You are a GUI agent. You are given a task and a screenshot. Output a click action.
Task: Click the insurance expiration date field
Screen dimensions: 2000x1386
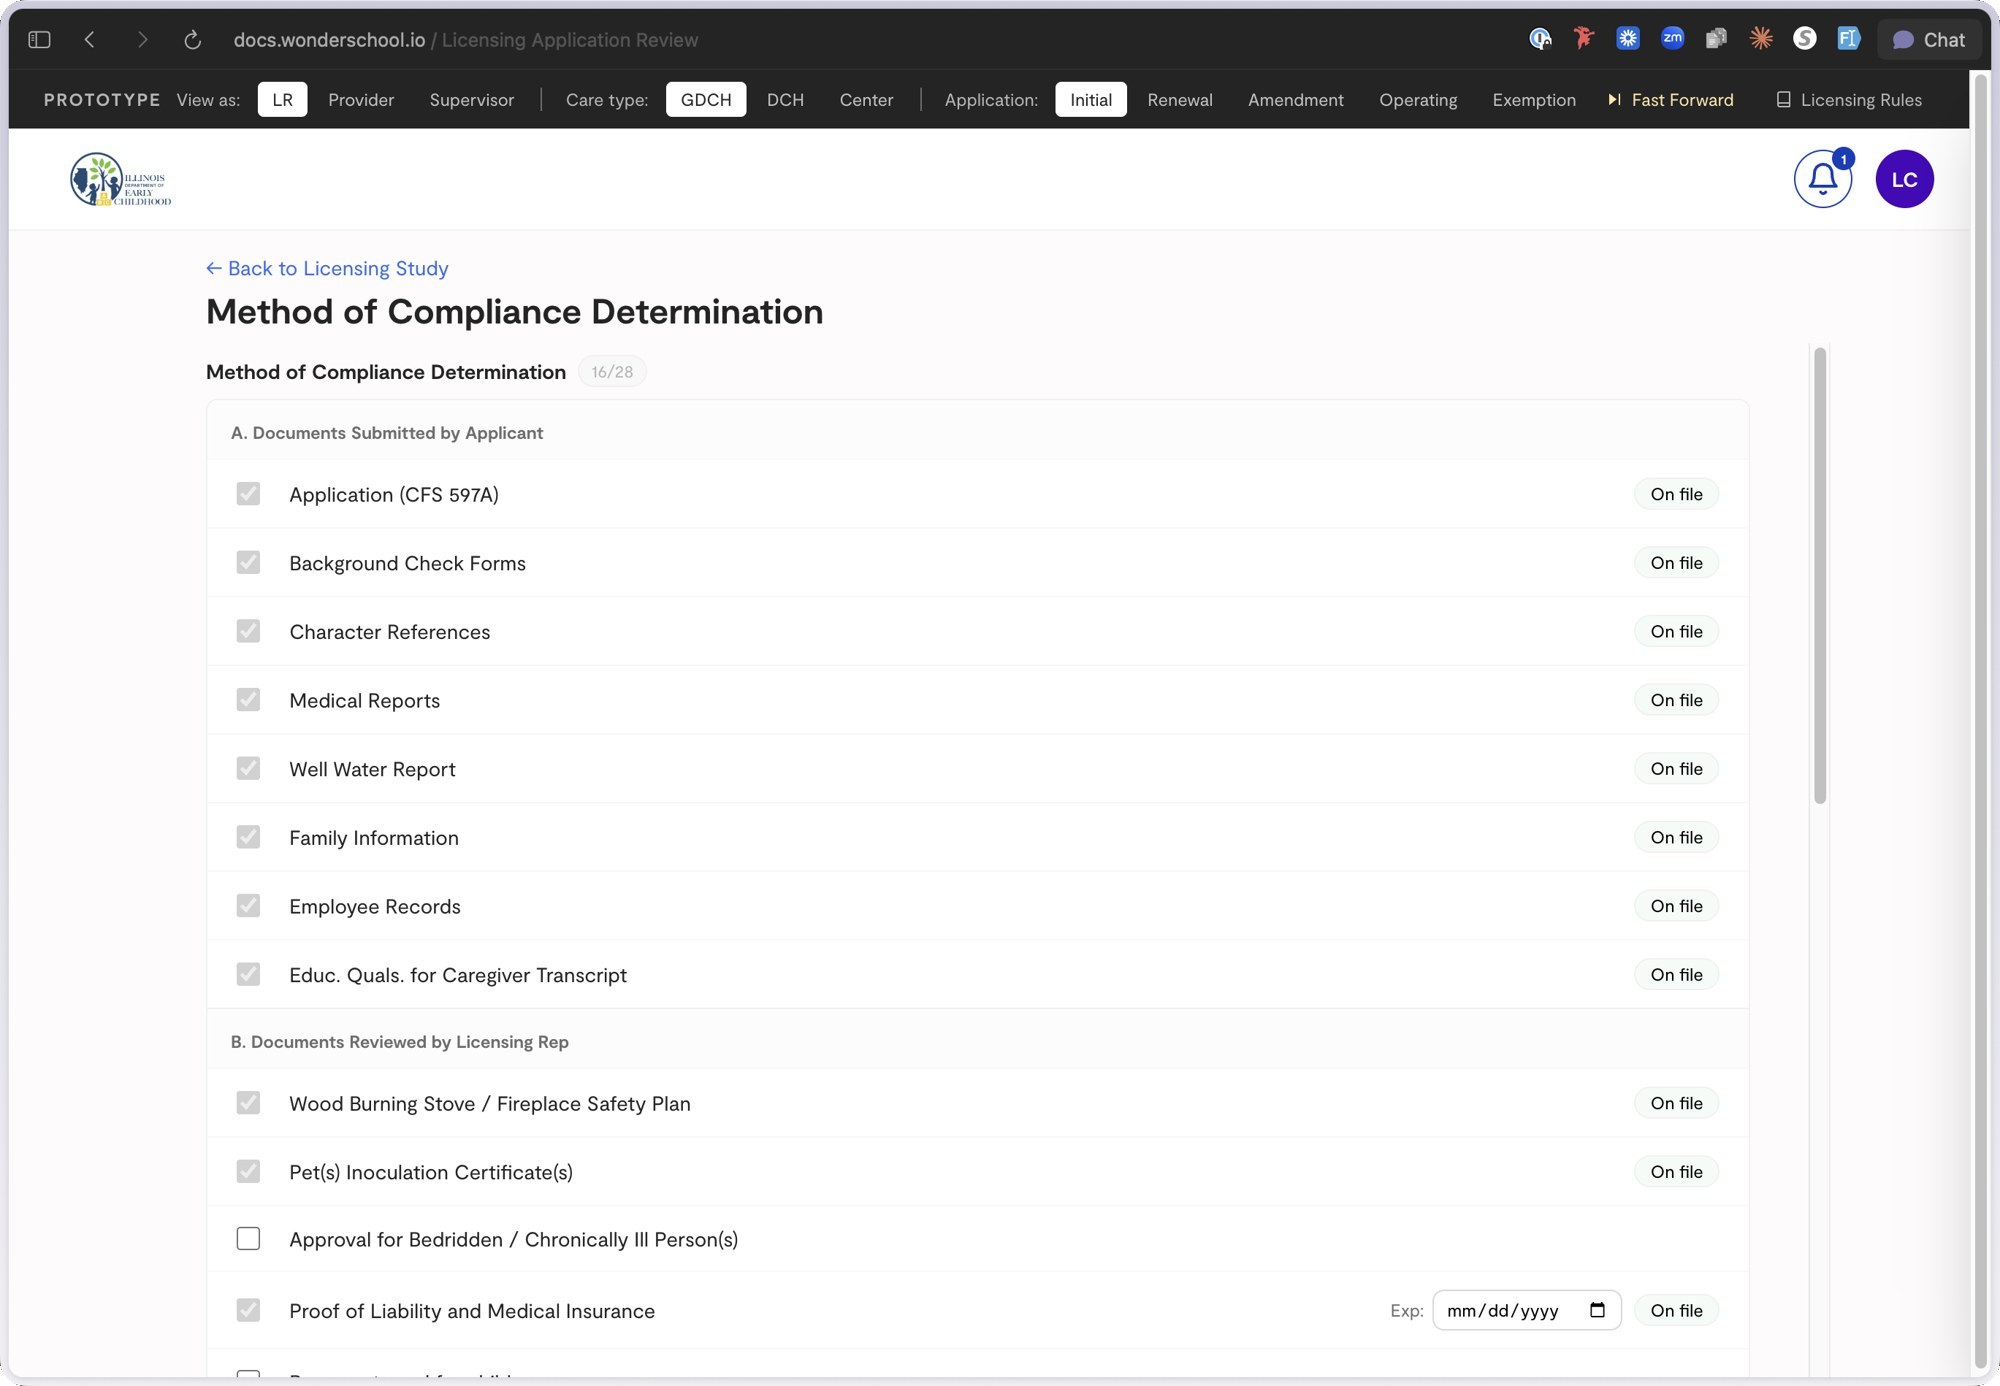coord(1526,1310)
